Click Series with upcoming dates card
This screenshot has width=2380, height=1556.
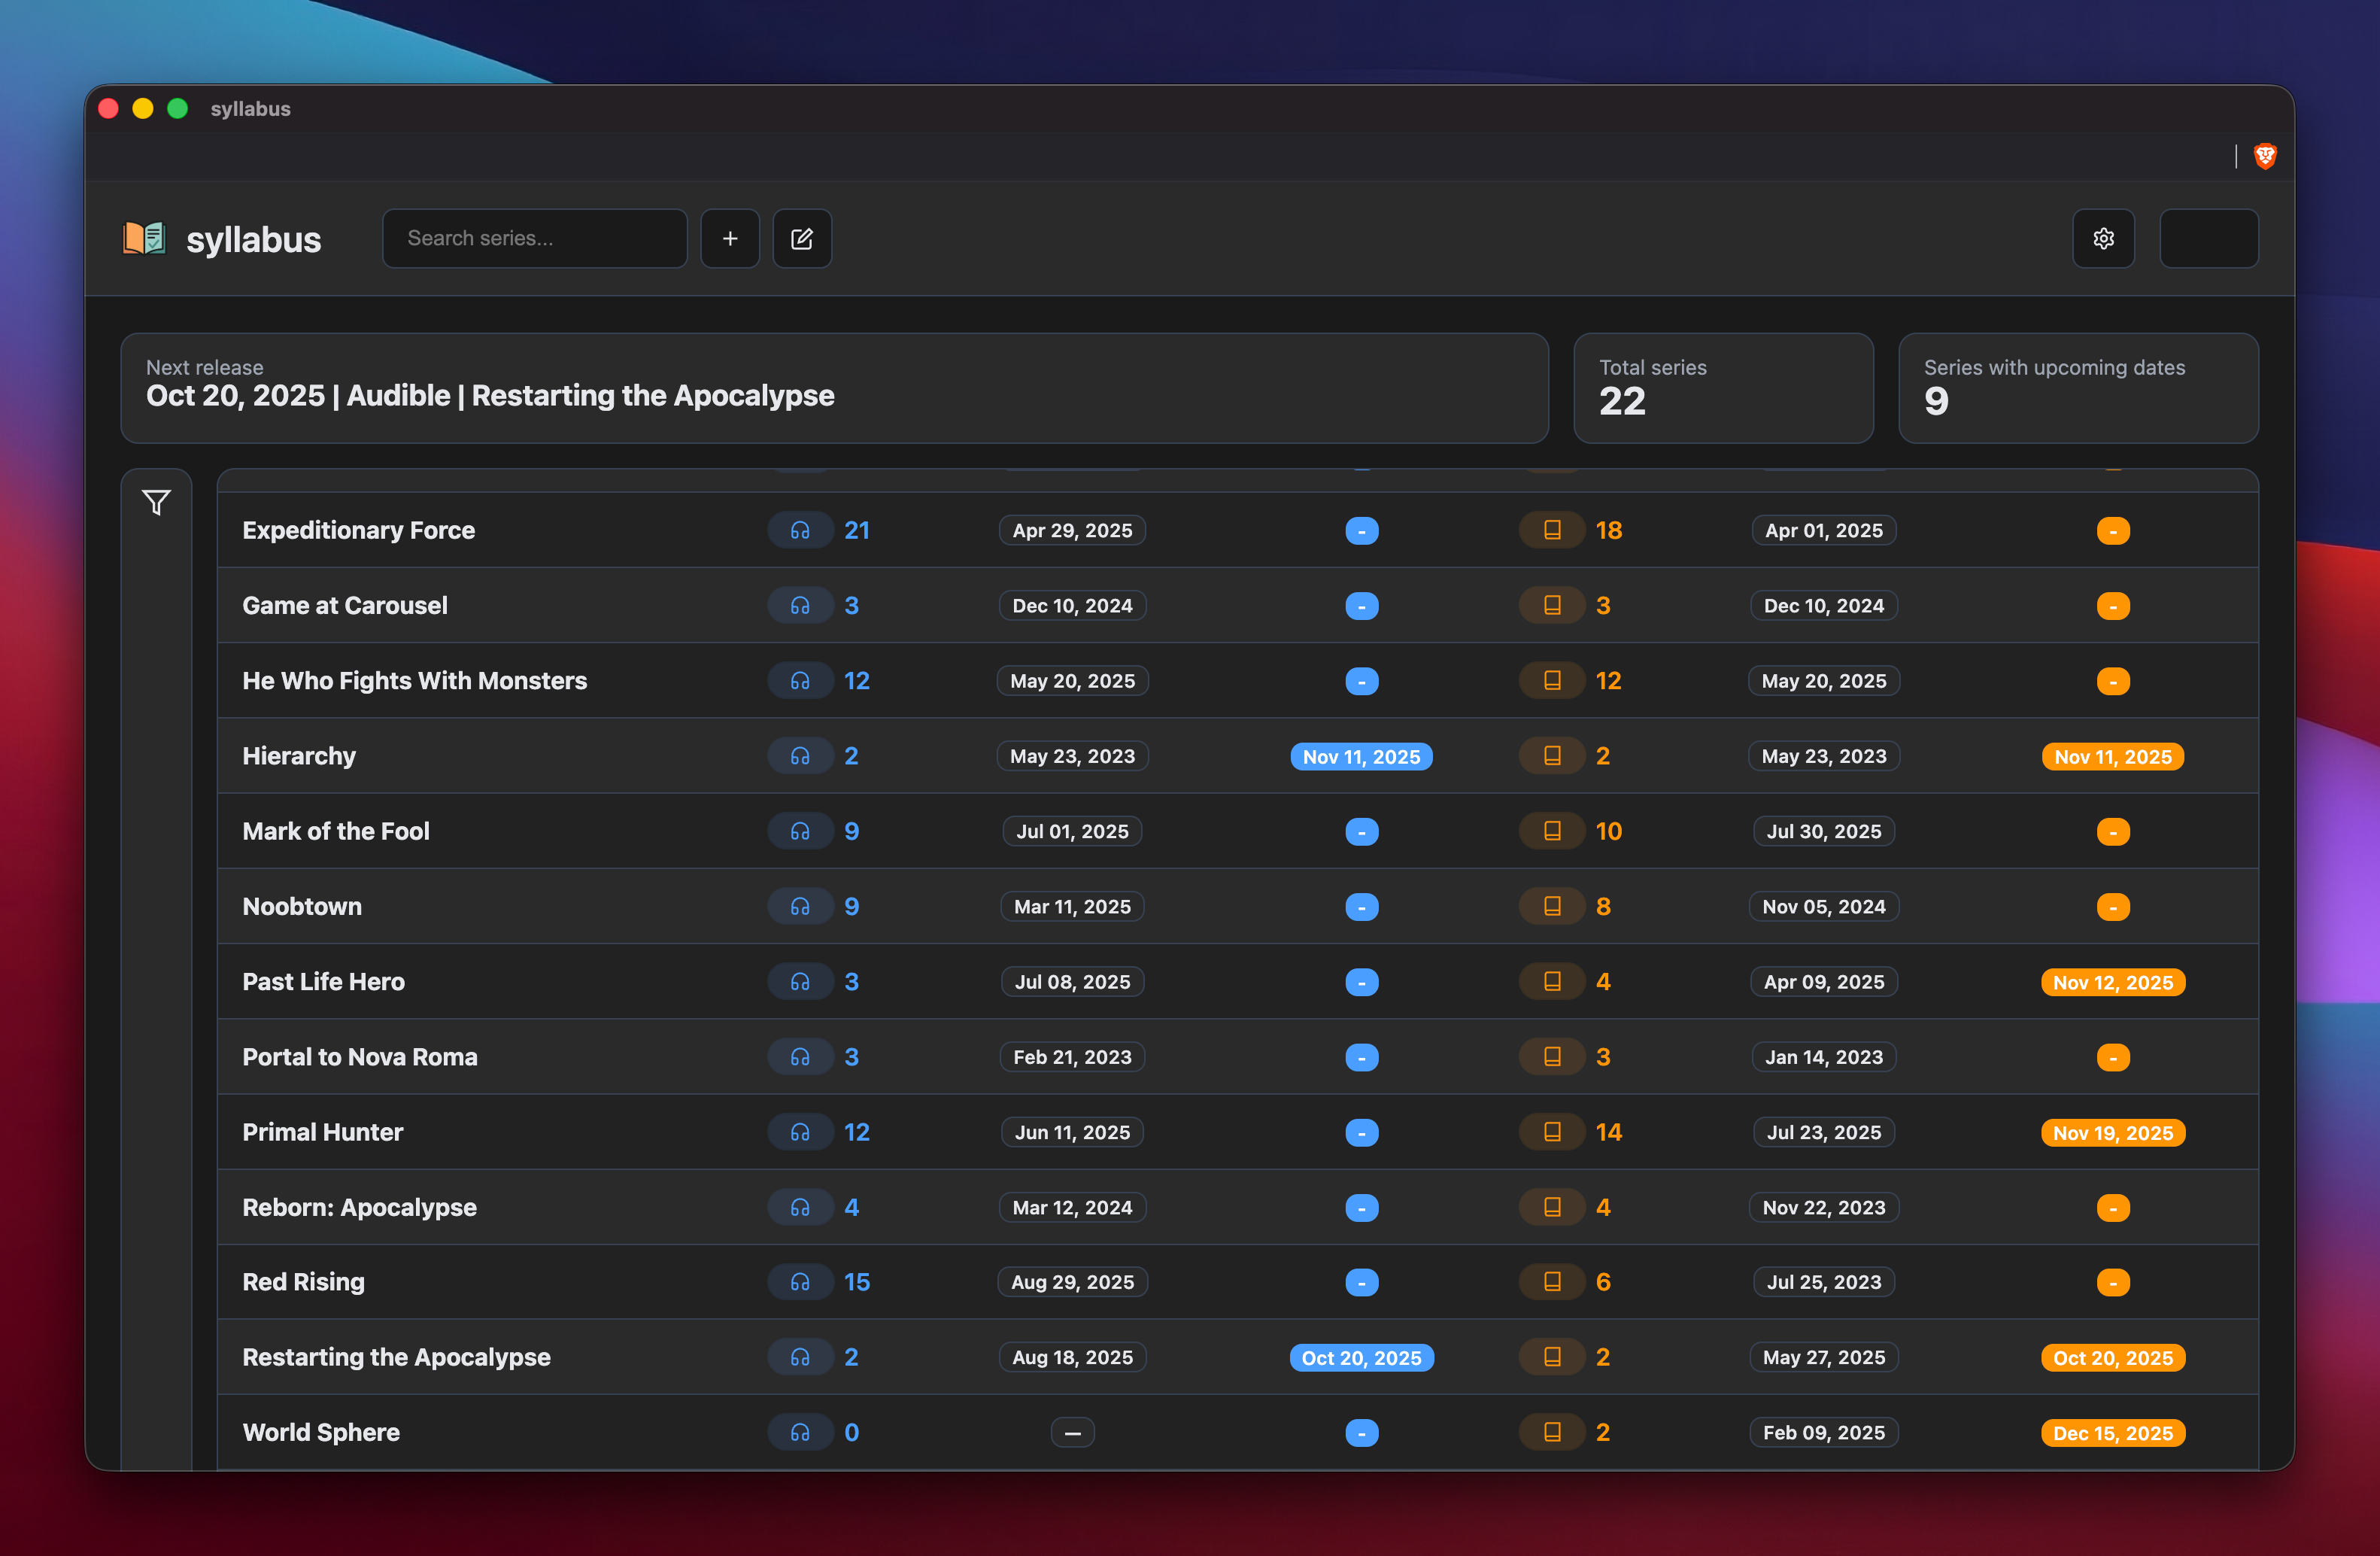2077,388
